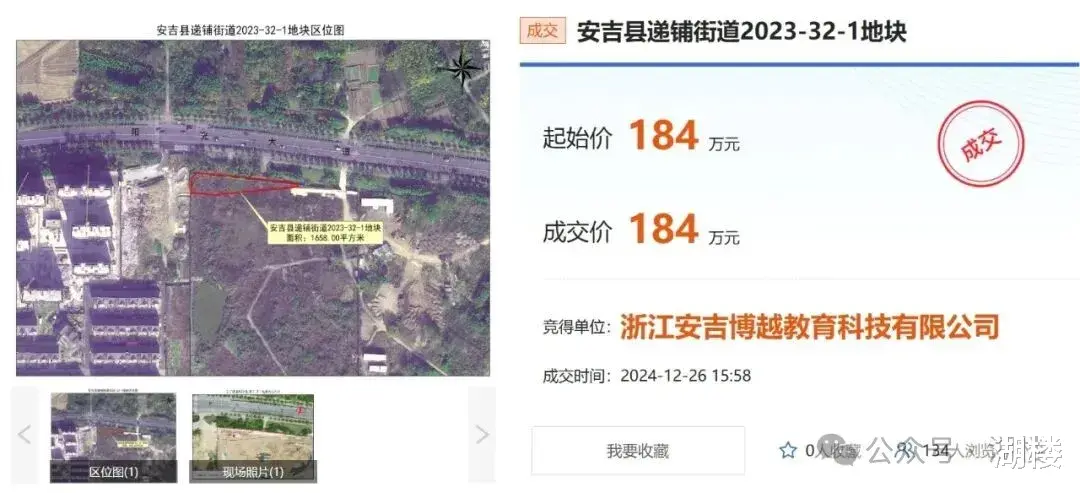The height and width of the screenshot is (493, 1080).
Task: Click the 我要收藏 button
Action: (638, 451)
